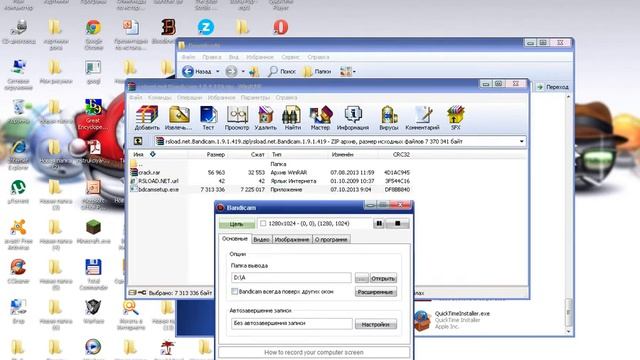Open the Найти (Find) binoculars tool

click(292, 118)
